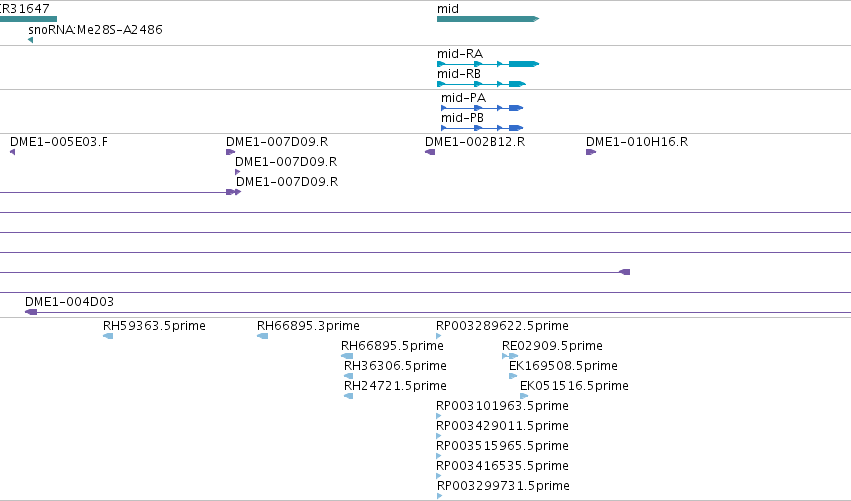The height and width of the screenshot is (501, 851).
Task: Select the RP003299731.5prime arrow glyph
Action: (440, 496)
